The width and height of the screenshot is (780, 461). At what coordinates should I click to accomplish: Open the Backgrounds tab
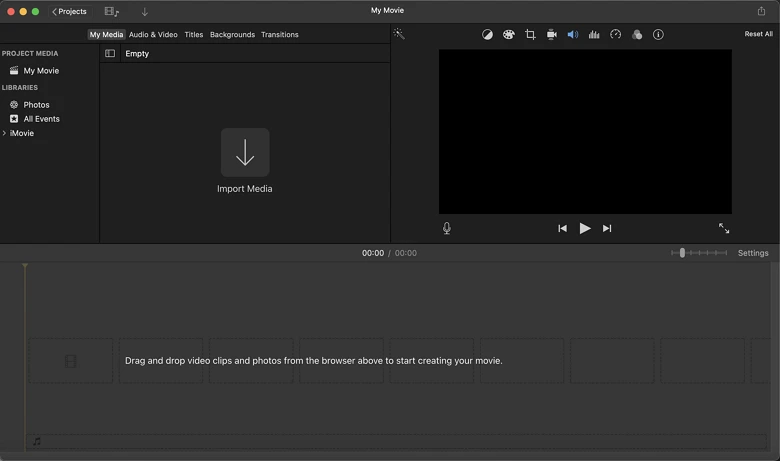pyautogui.click(x=232, y=34)
